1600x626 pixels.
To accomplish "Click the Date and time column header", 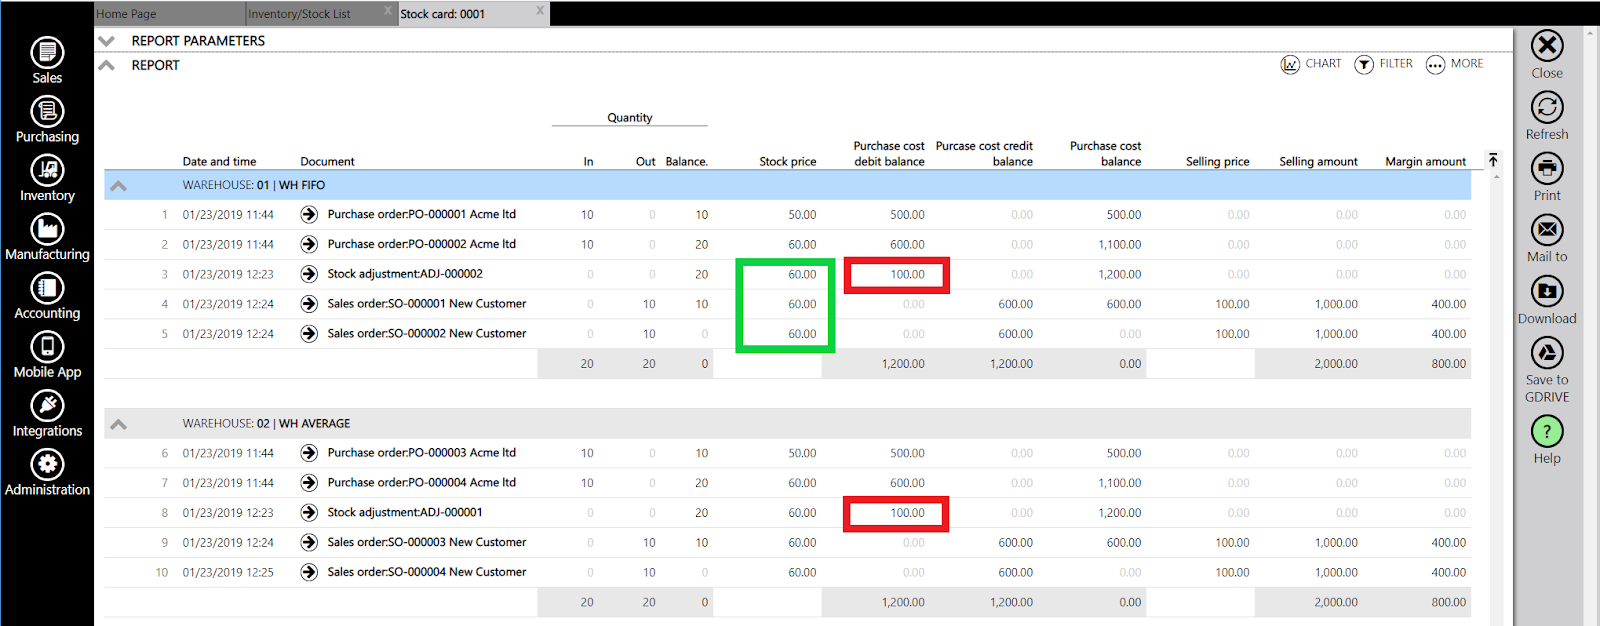I will click(x=219, y=162).
